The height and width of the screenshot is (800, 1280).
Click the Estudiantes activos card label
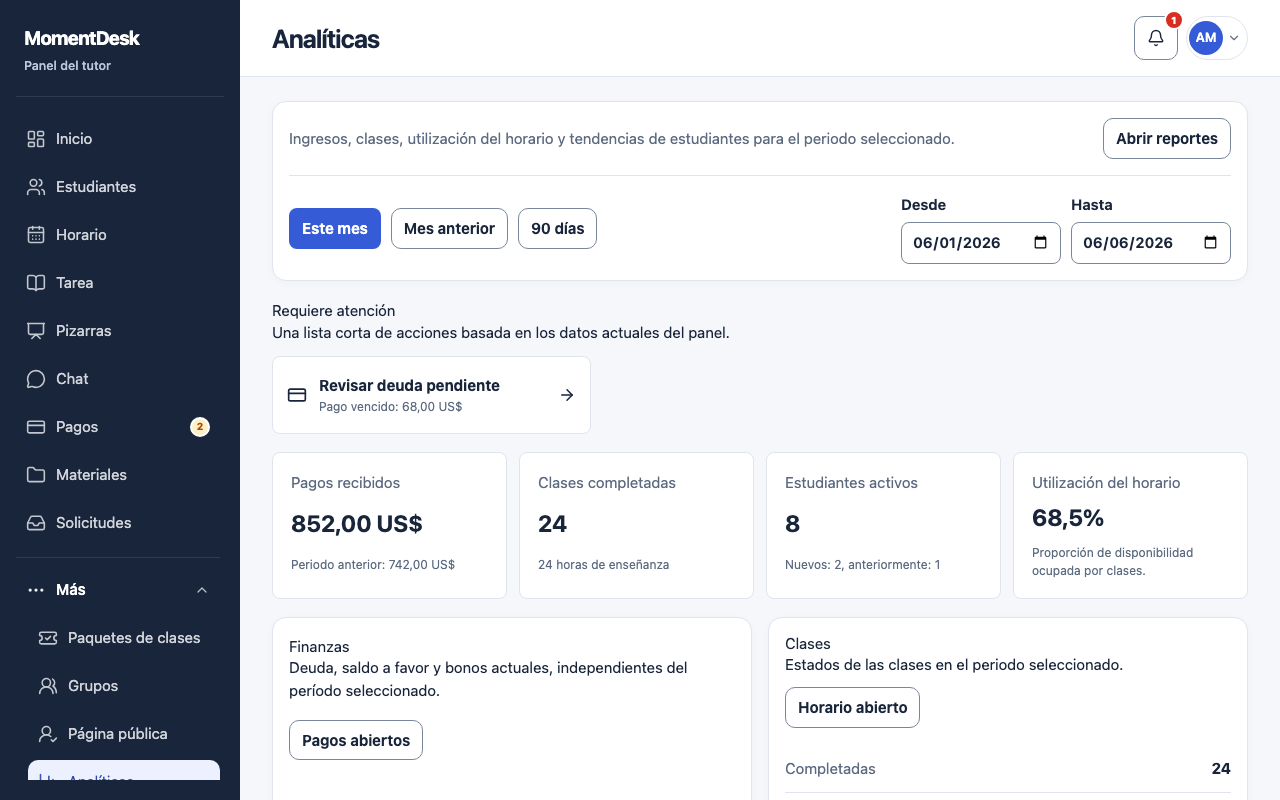[851, 483]
